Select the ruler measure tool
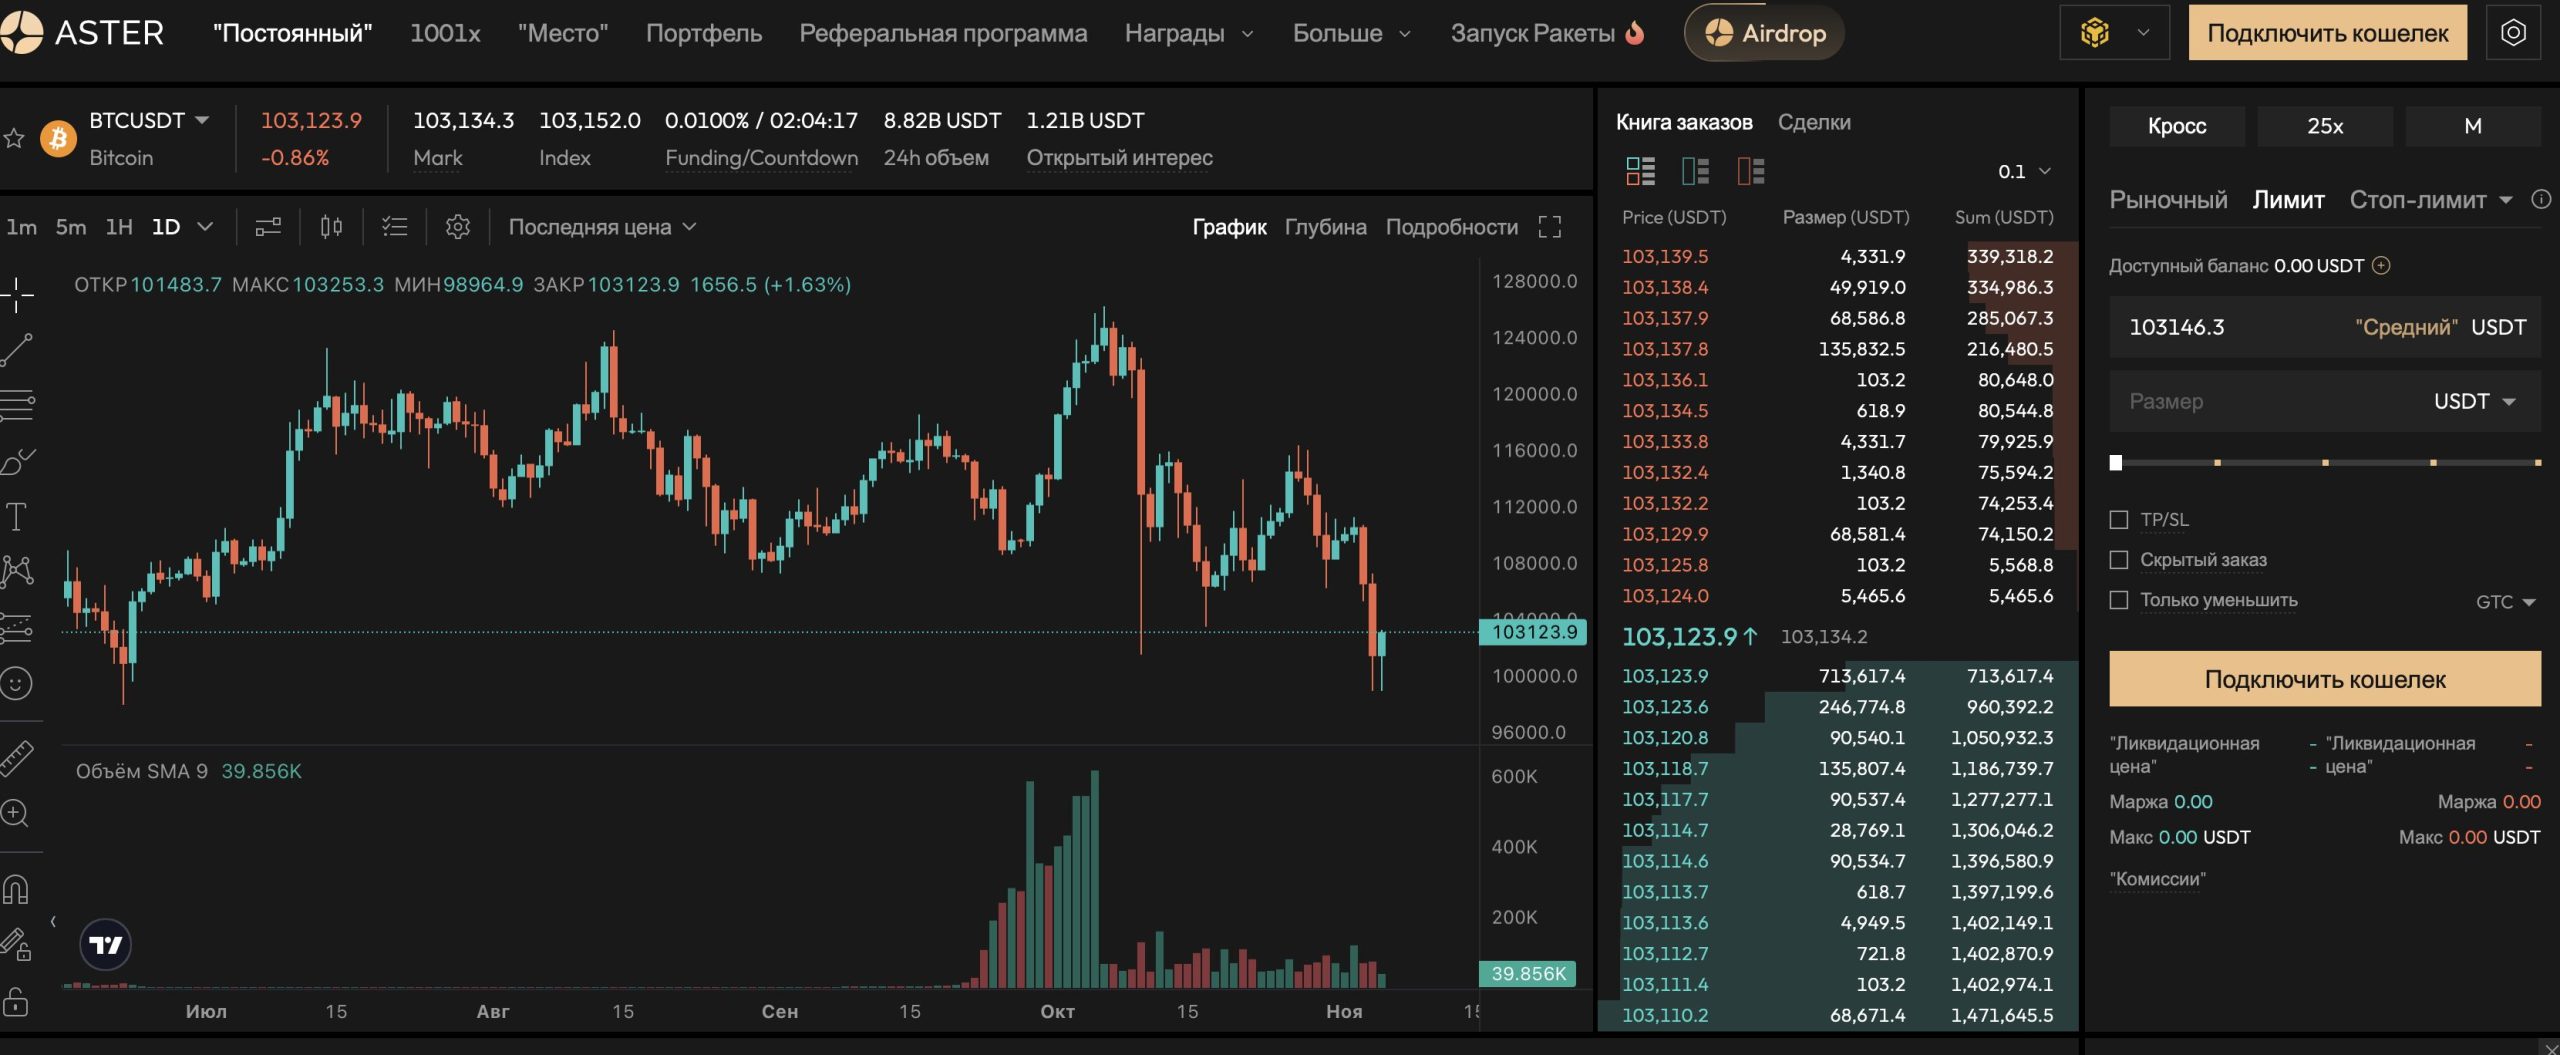Image resolution: width=2560 pixels, height=1055 pixels. (17, 759)
